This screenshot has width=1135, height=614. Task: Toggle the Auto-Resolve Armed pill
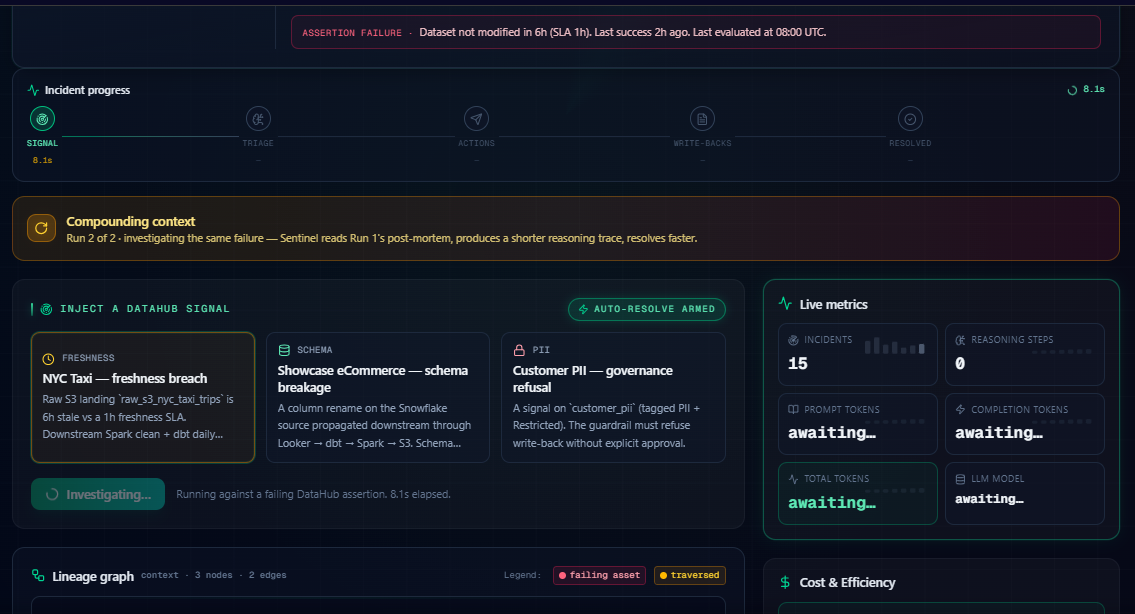[646, 309]
